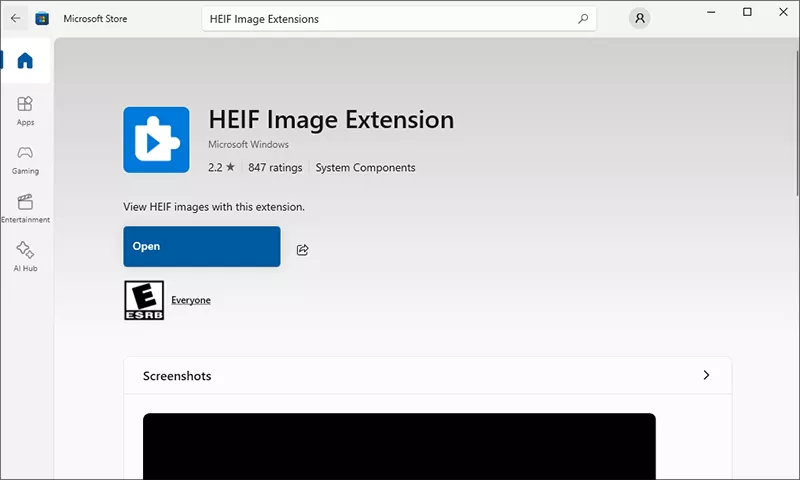Click the System Components category link
The height and width of the screenshot is (480, 800).
coord(365,167)
